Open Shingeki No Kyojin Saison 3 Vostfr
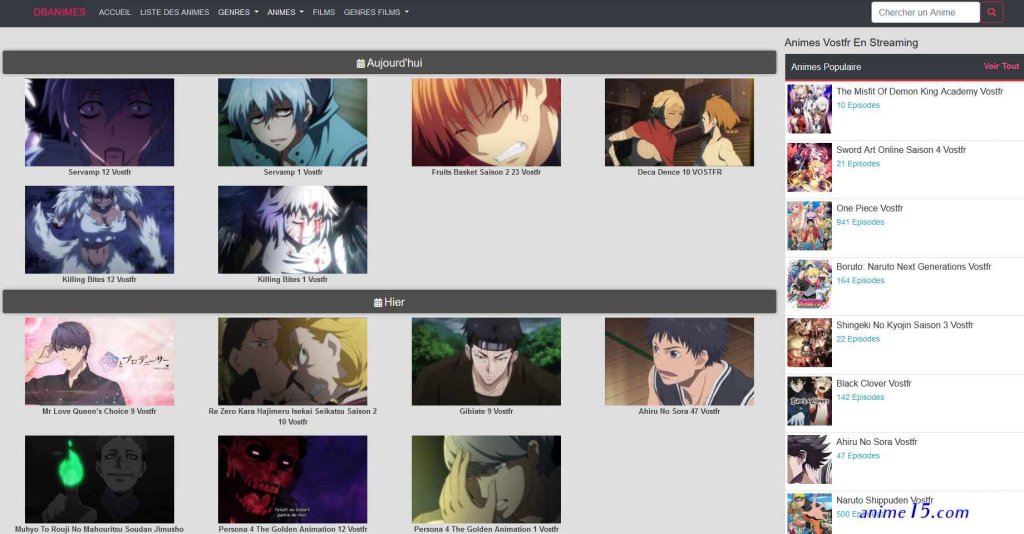The image size is (1024, 534). [x=904, y=324]
